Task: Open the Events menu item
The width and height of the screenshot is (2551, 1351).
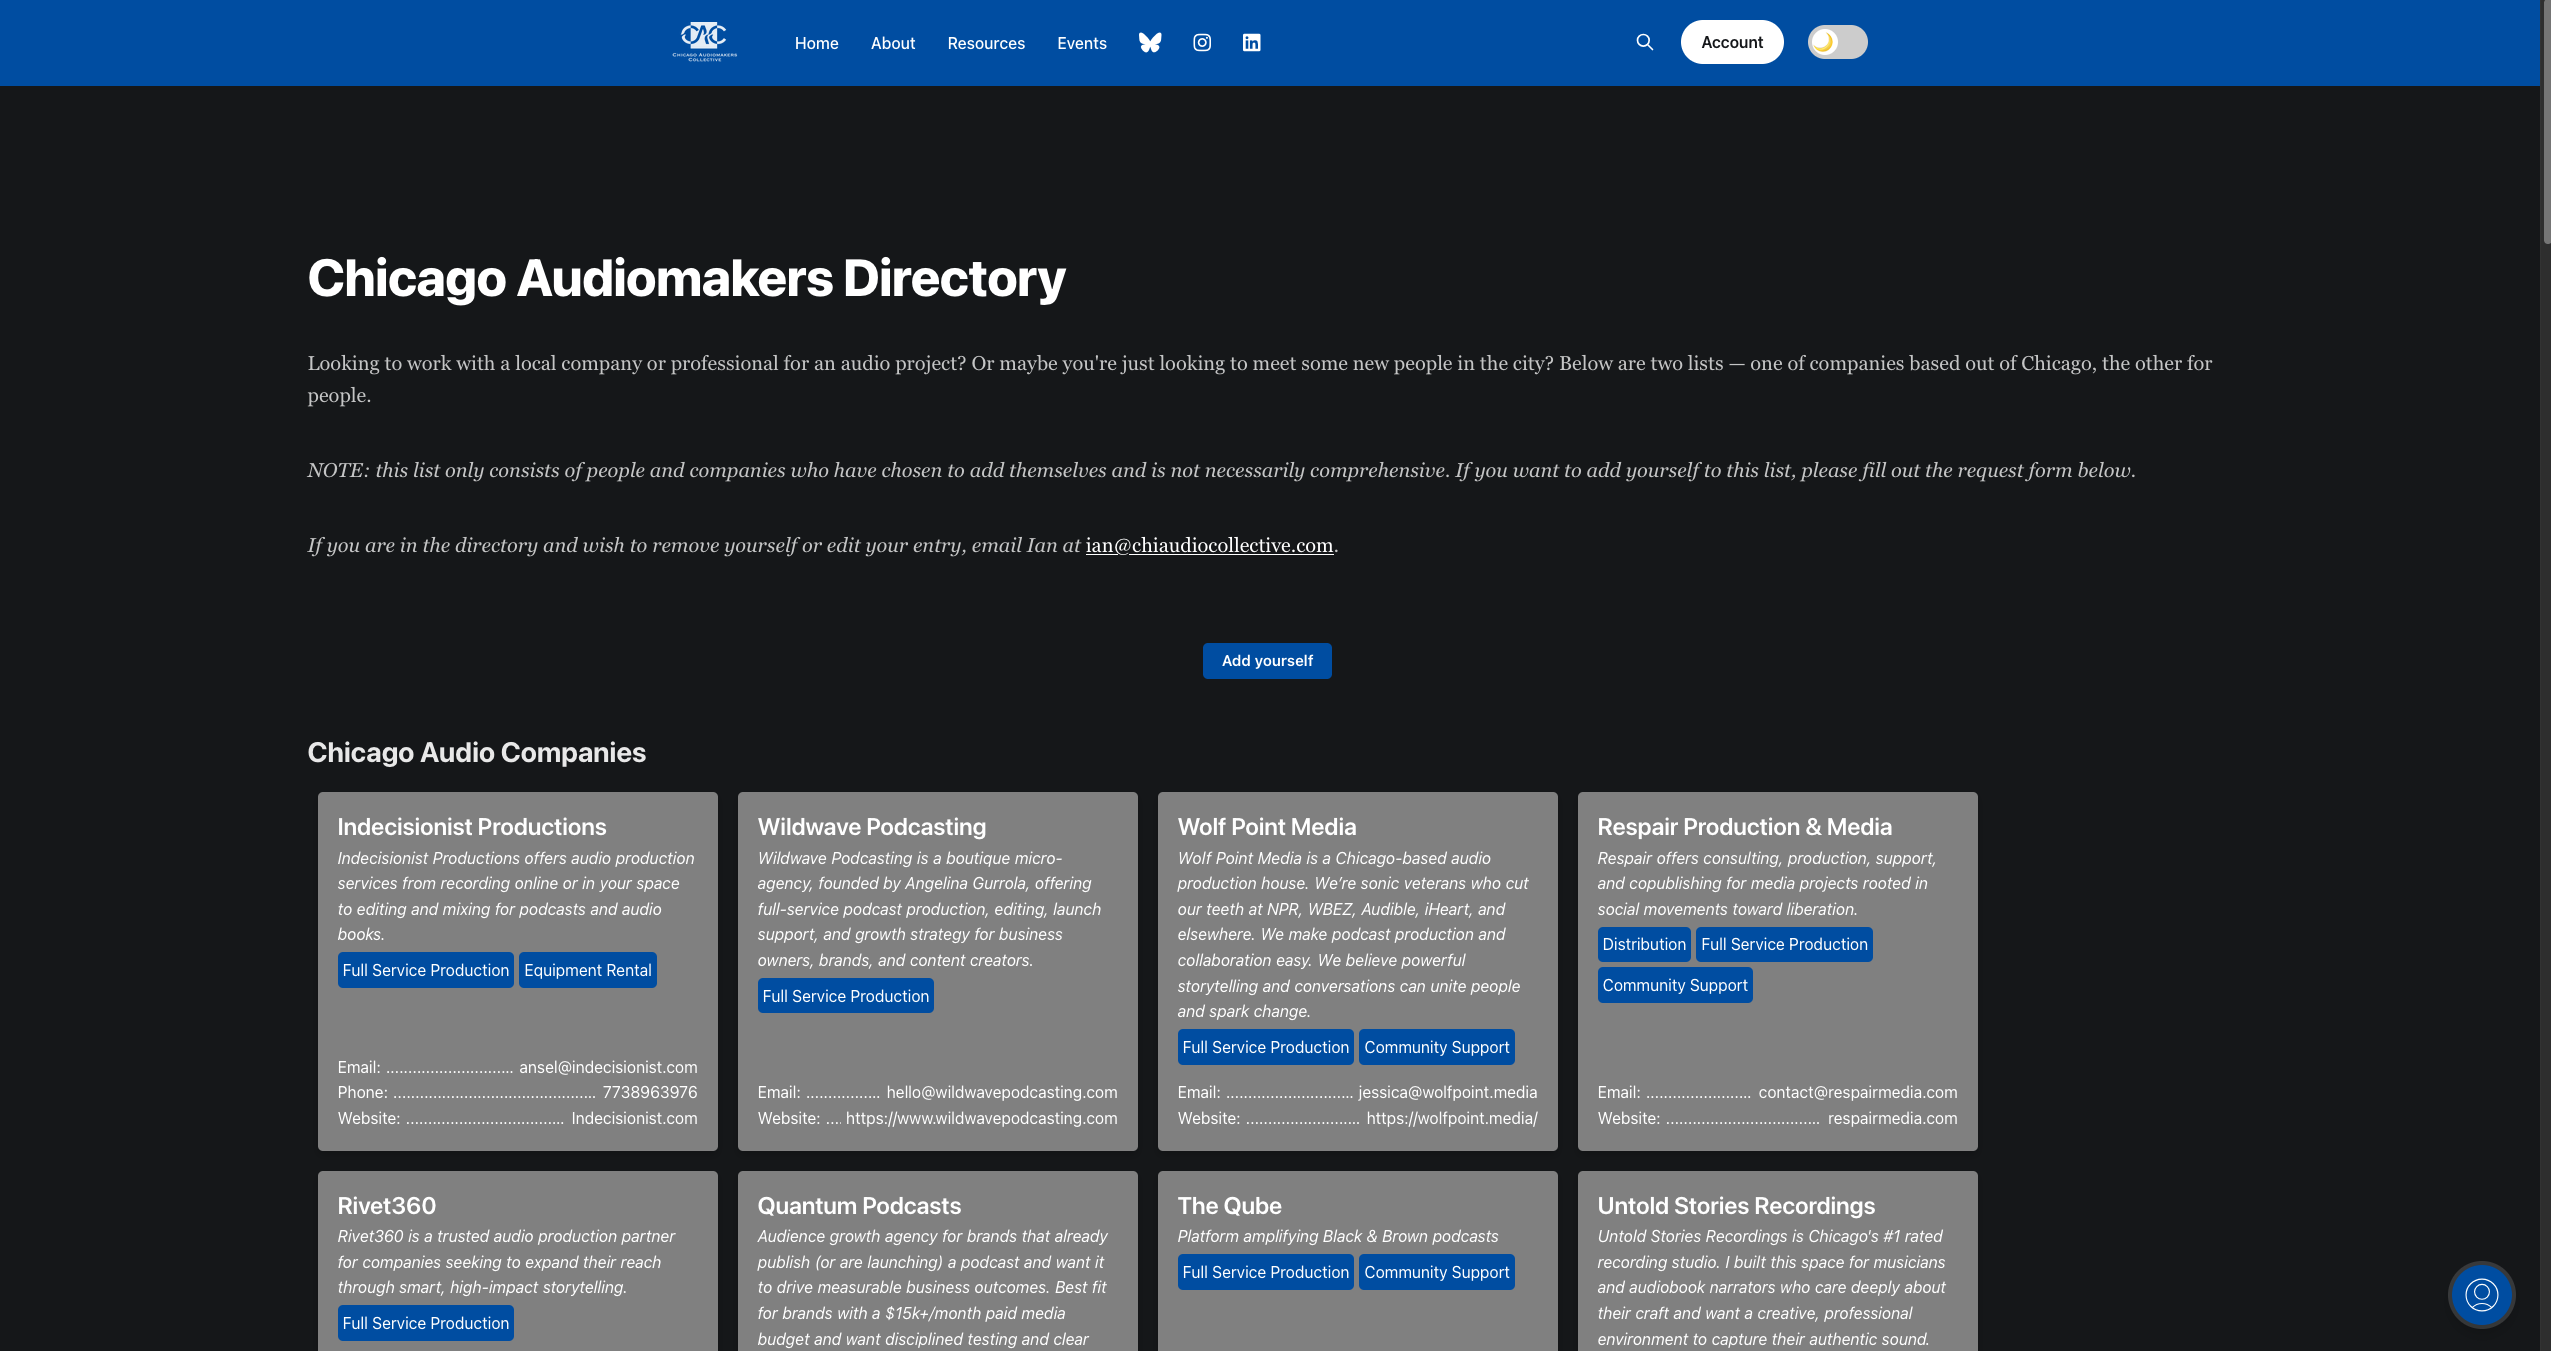Action: (1082, 43)
